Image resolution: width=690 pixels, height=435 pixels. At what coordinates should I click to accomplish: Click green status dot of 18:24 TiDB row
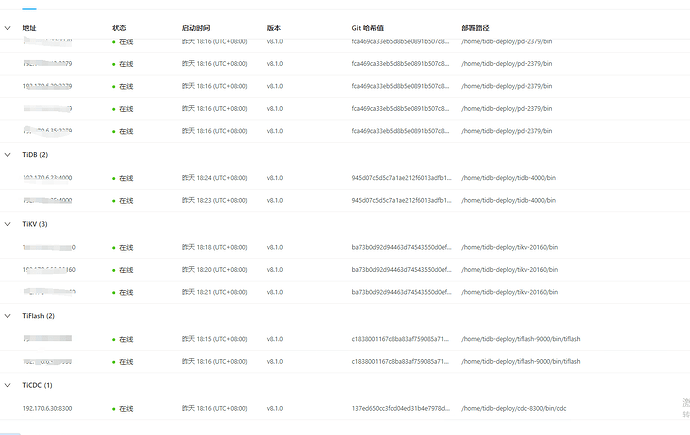[114, 178]
